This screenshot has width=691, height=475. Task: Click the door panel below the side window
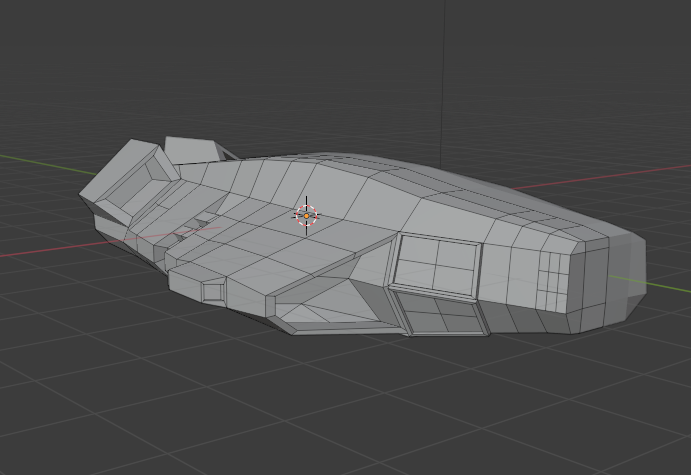[x=440, y=313]
